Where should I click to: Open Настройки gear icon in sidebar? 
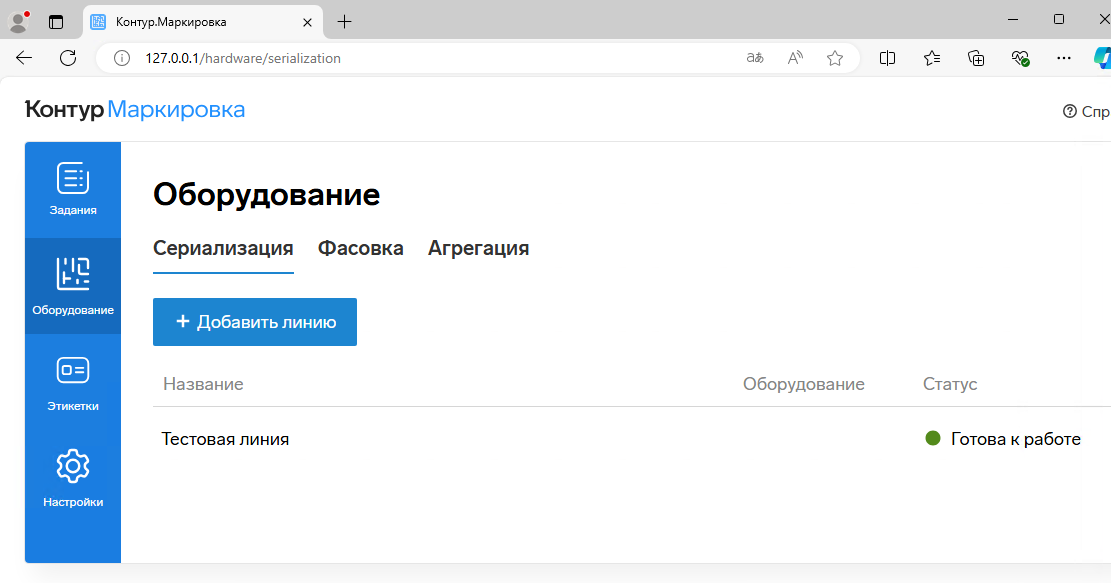[73, 478]
